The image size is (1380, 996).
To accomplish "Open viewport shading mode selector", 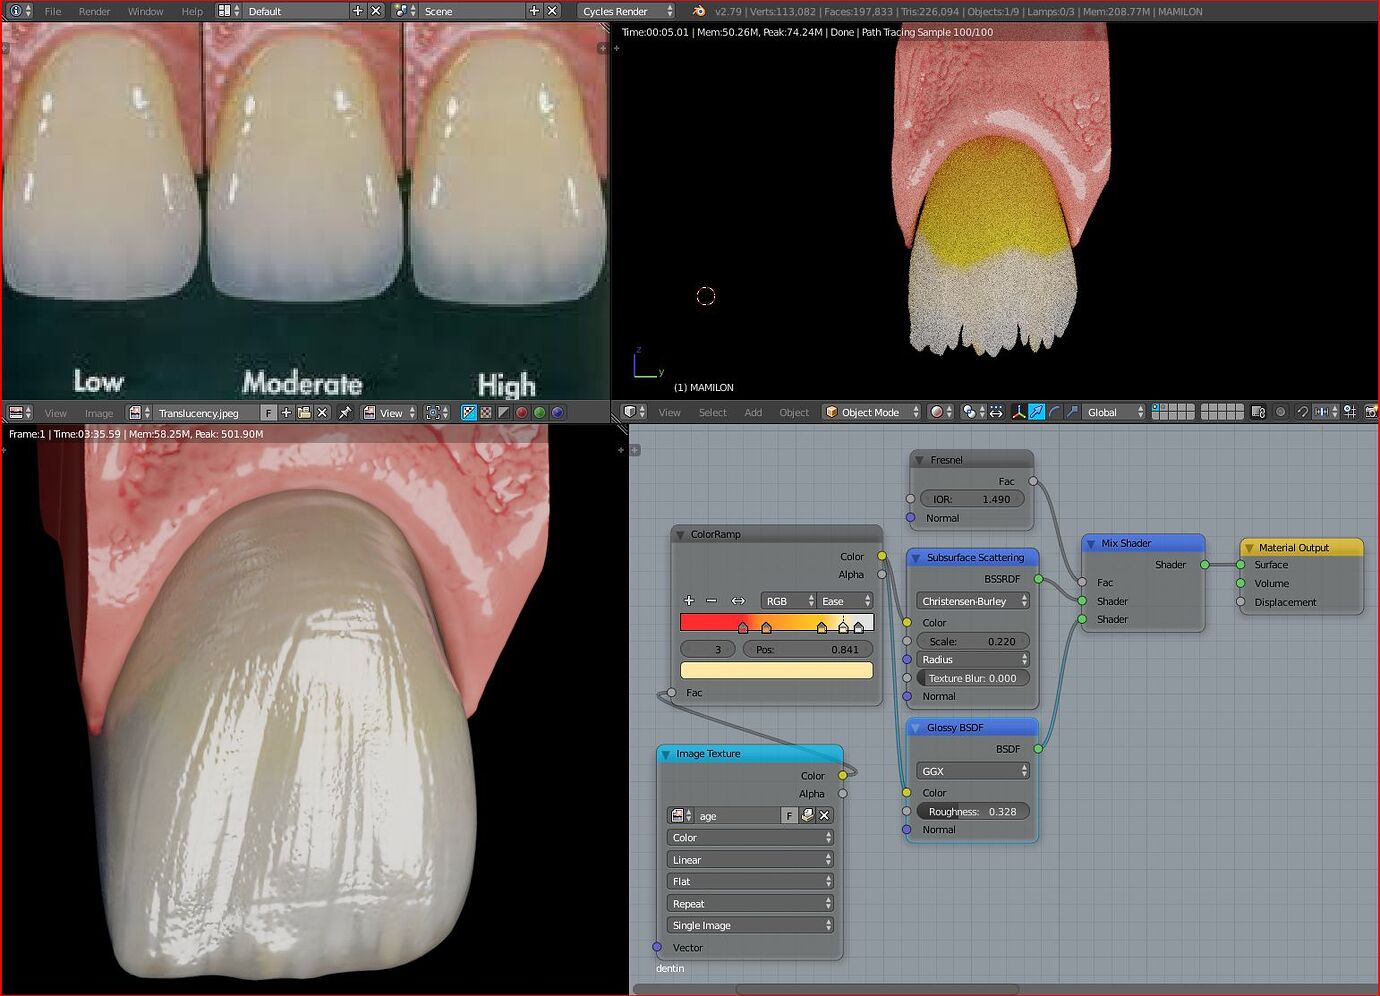I will coord(941,412).
